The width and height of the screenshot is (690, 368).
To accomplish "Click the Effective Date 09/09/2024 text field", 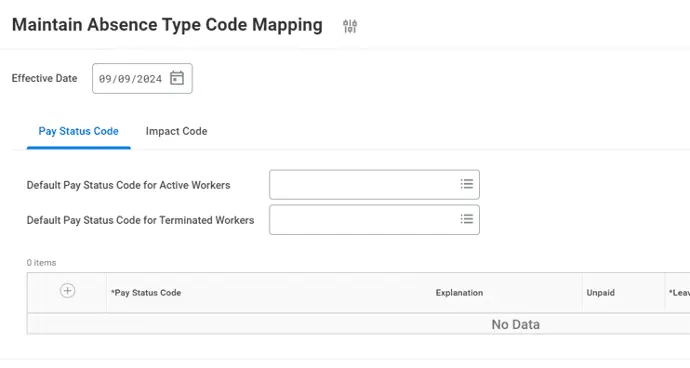I will (x=142, y=78).
